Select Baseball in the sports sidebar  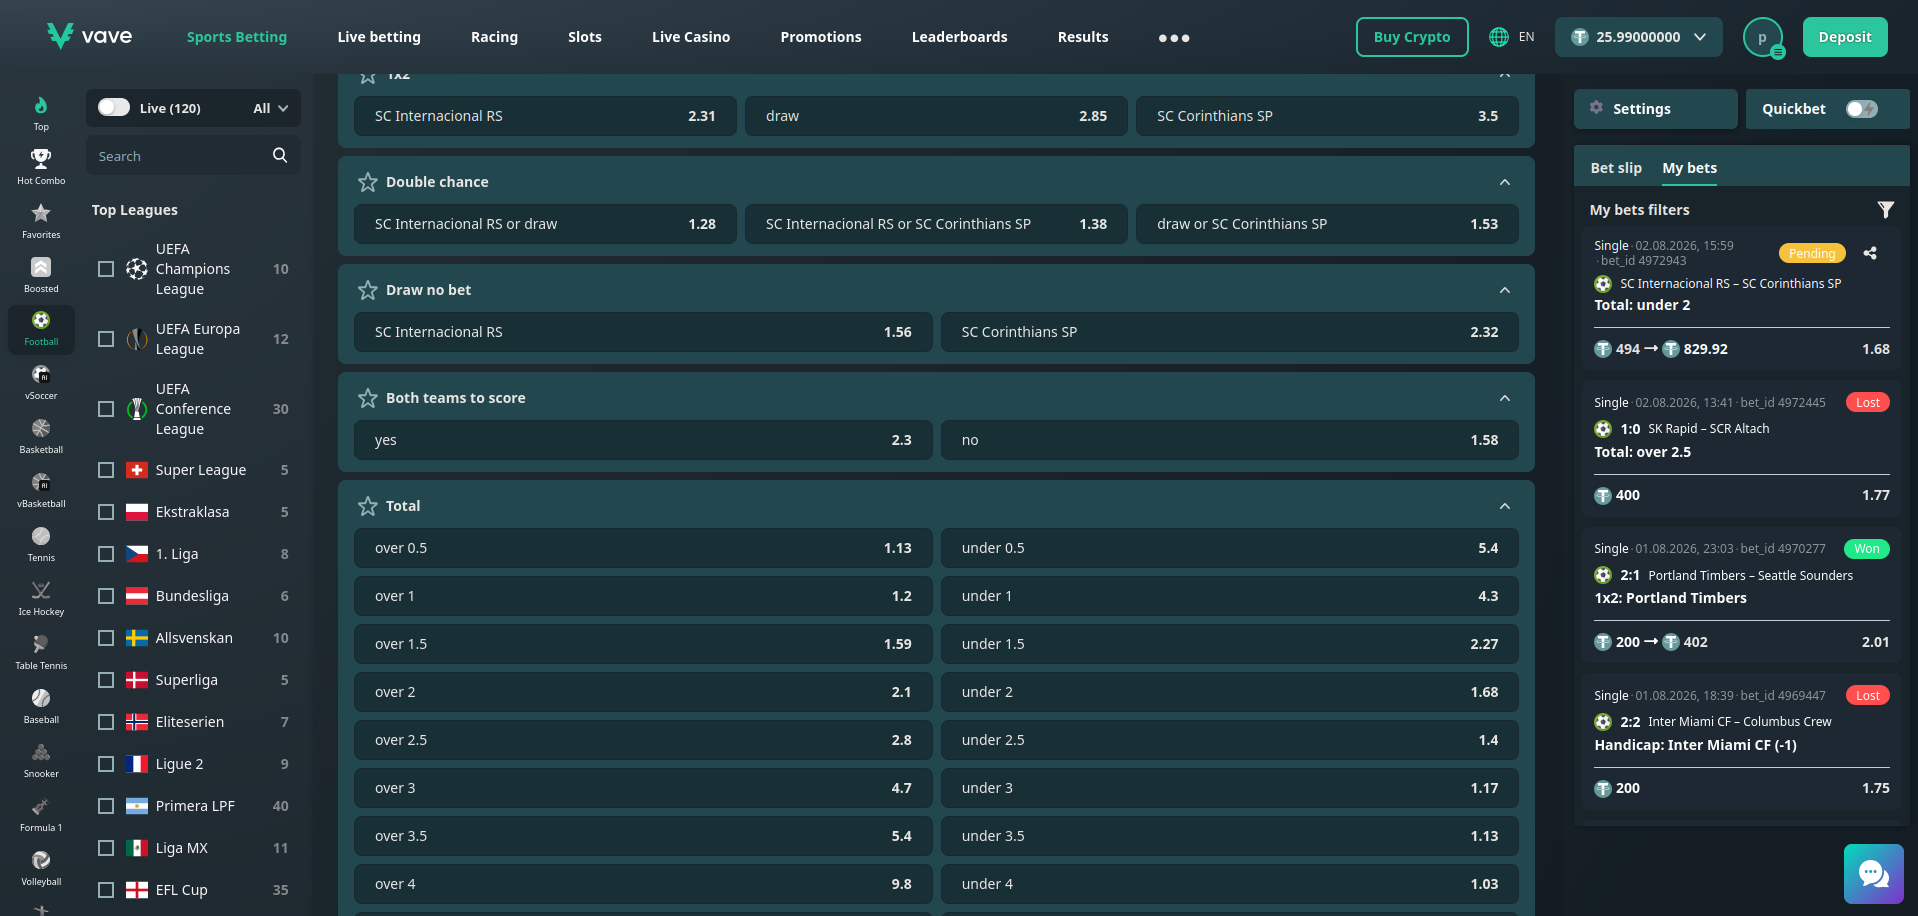pos(41,706)
